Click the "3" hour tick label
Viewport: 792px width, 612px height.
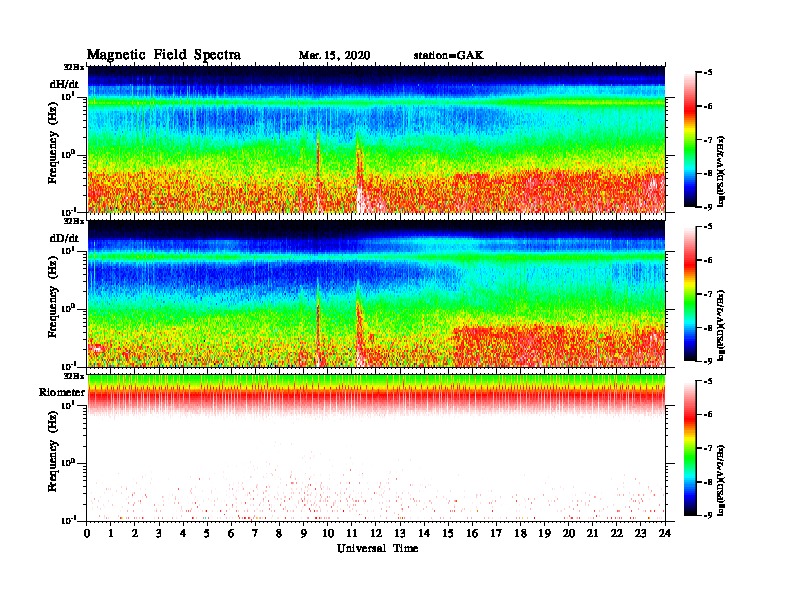click(x=159, y=534)
